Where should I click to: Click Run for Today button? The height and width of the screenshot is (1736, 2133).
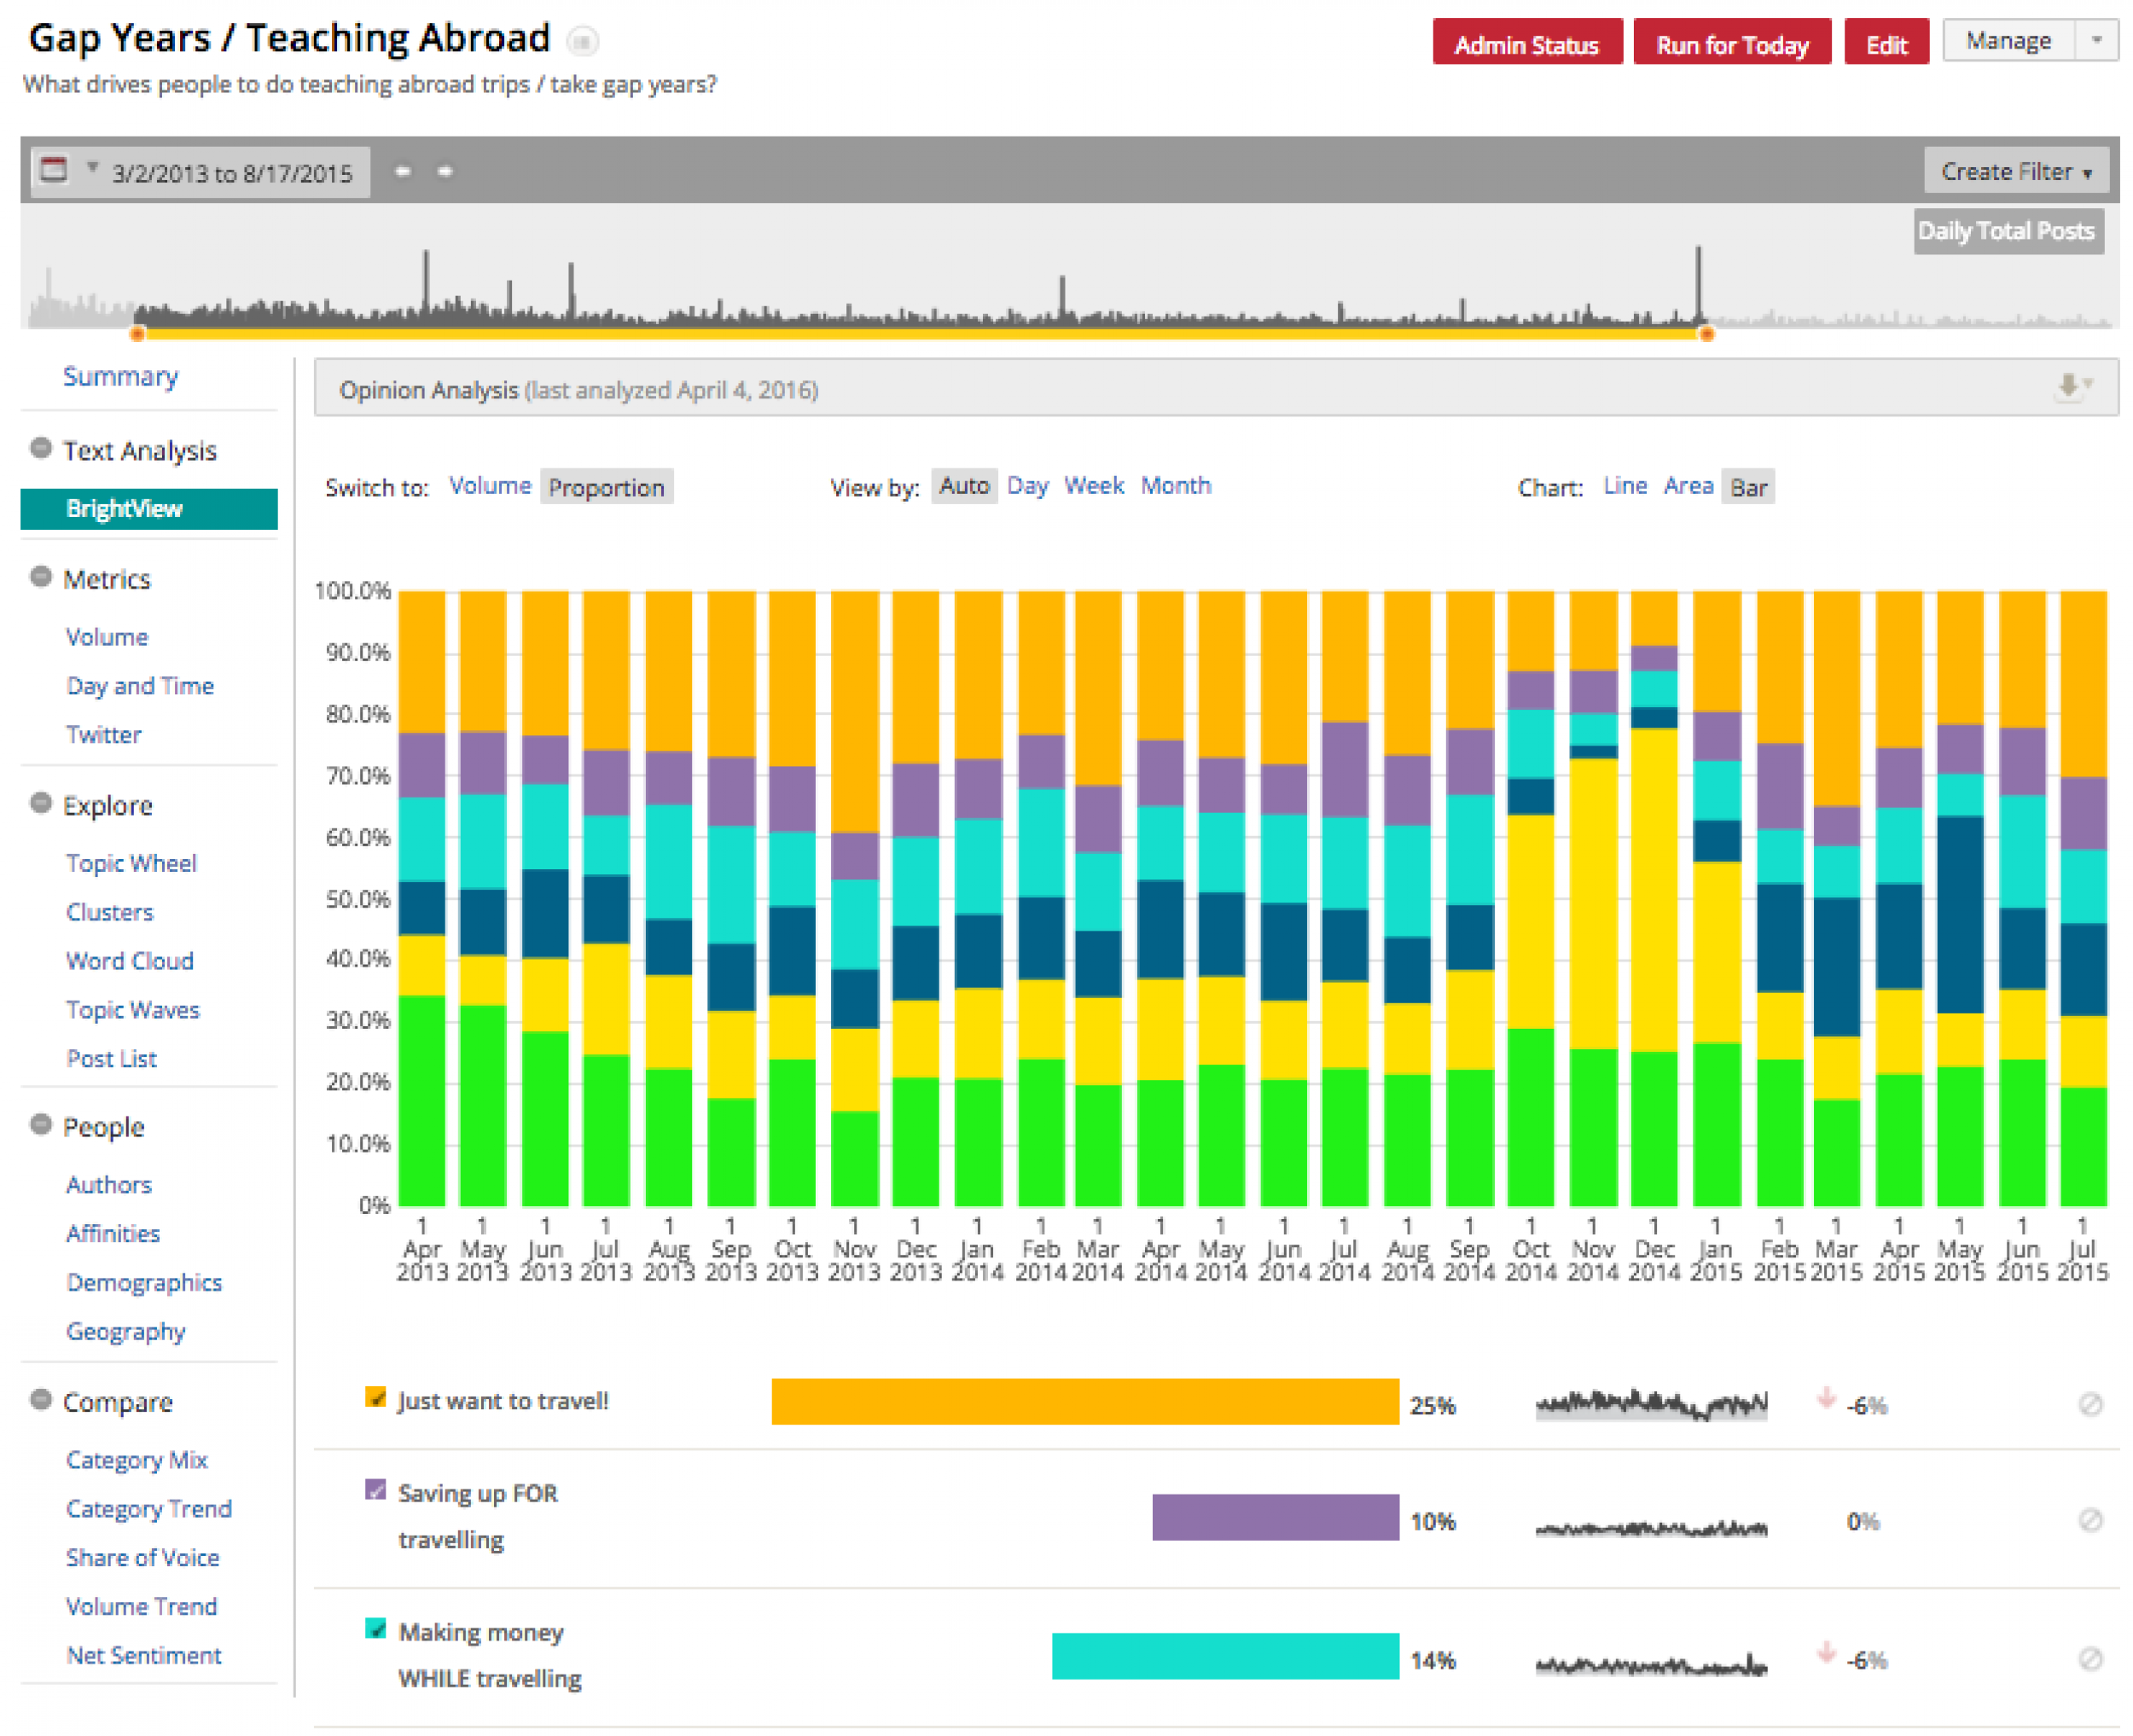pos(1732,43)
